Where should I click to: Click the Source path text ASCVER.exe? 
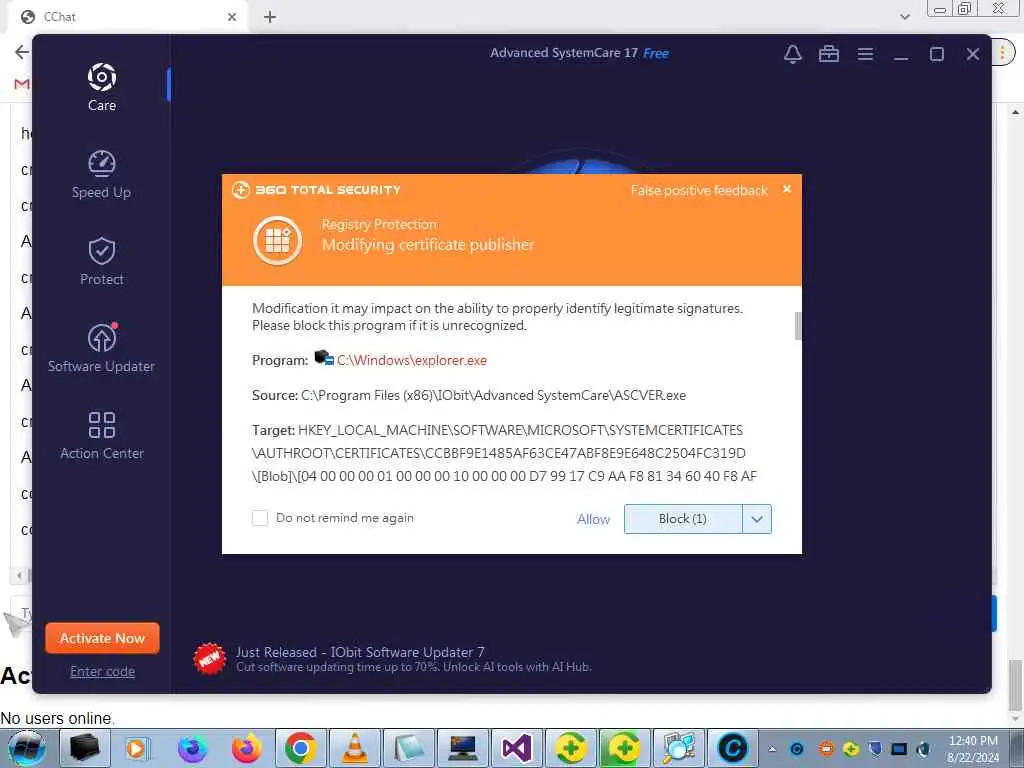pos(493,395)
